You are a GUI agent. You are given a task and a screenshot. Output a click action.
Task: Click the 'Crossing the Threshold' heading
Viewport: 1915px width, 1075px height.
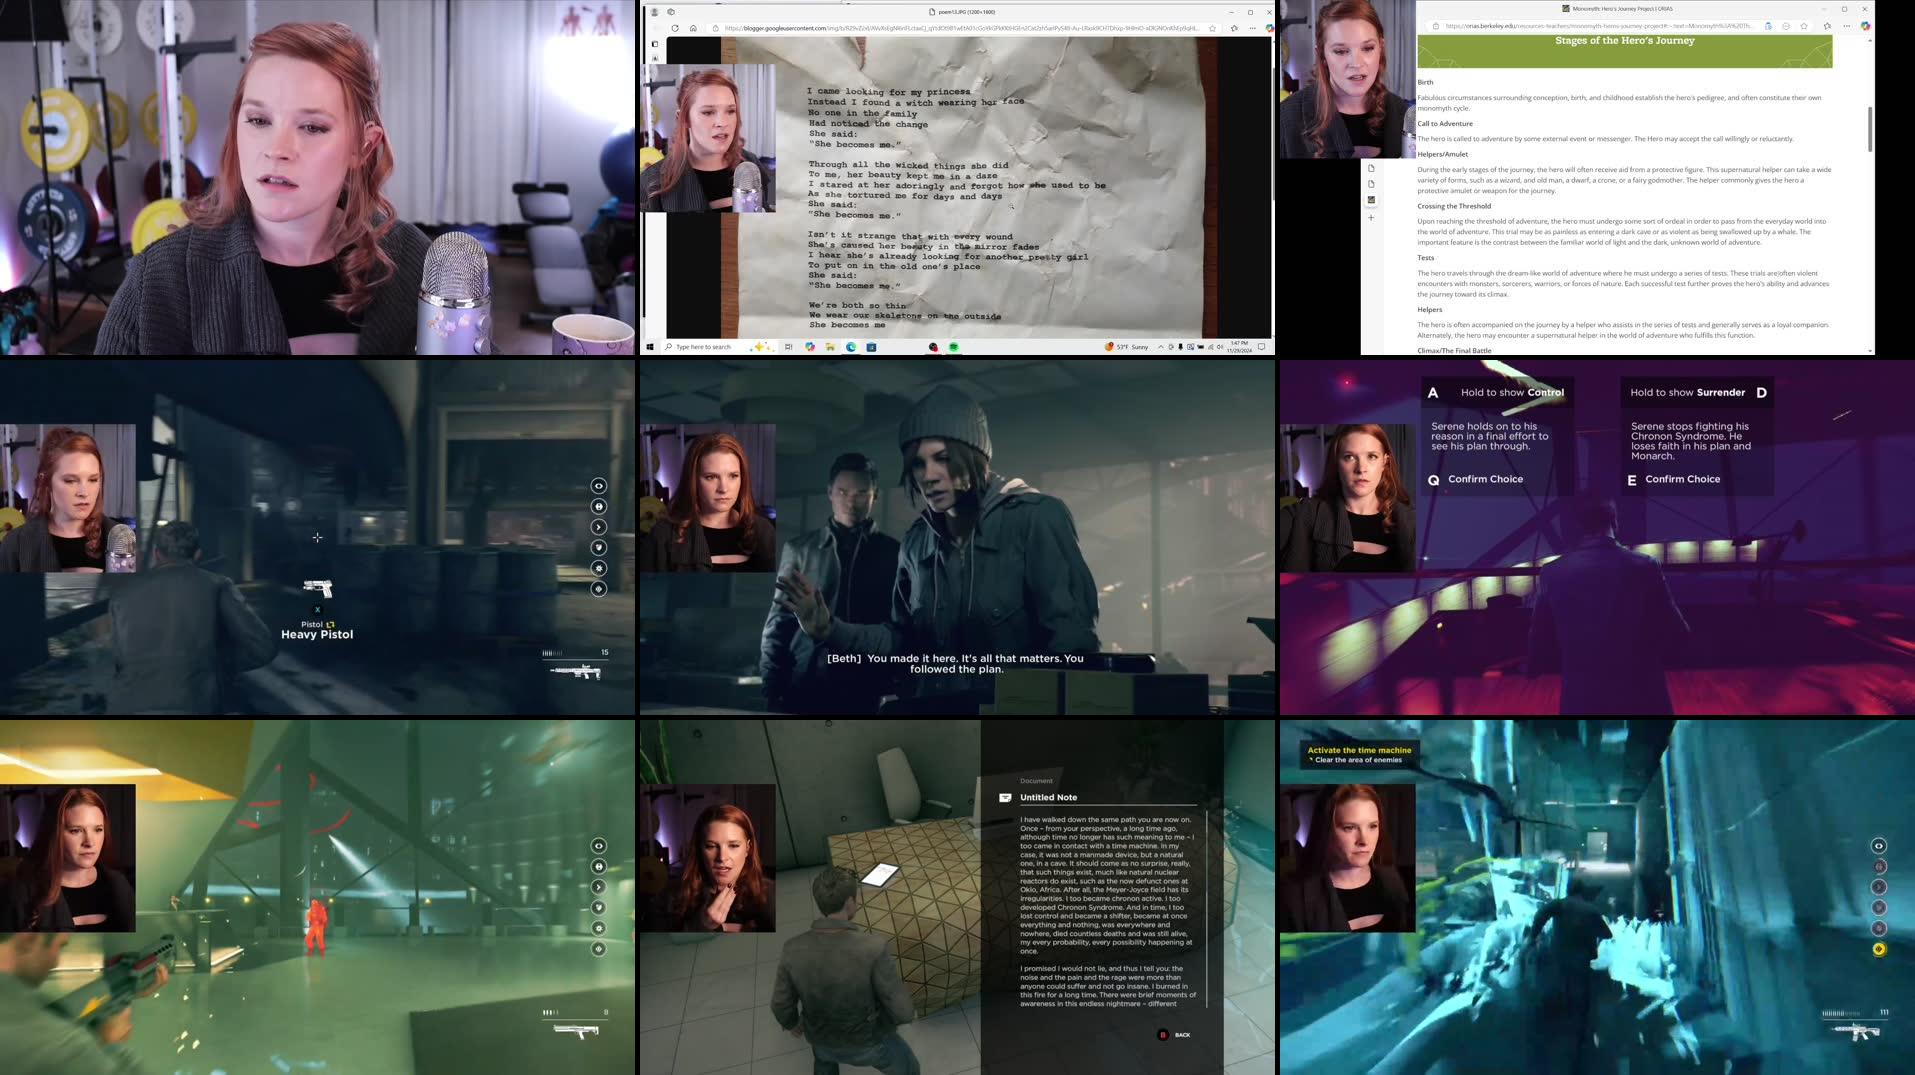click(1453, 206)
